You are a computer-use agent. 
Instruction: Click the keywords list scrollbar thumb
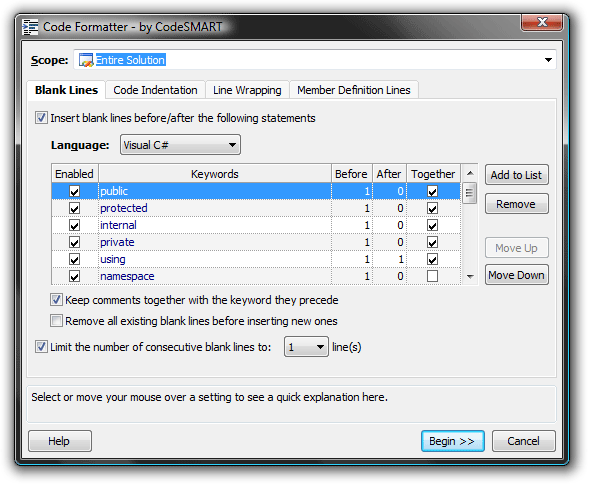tap(470, 193)
